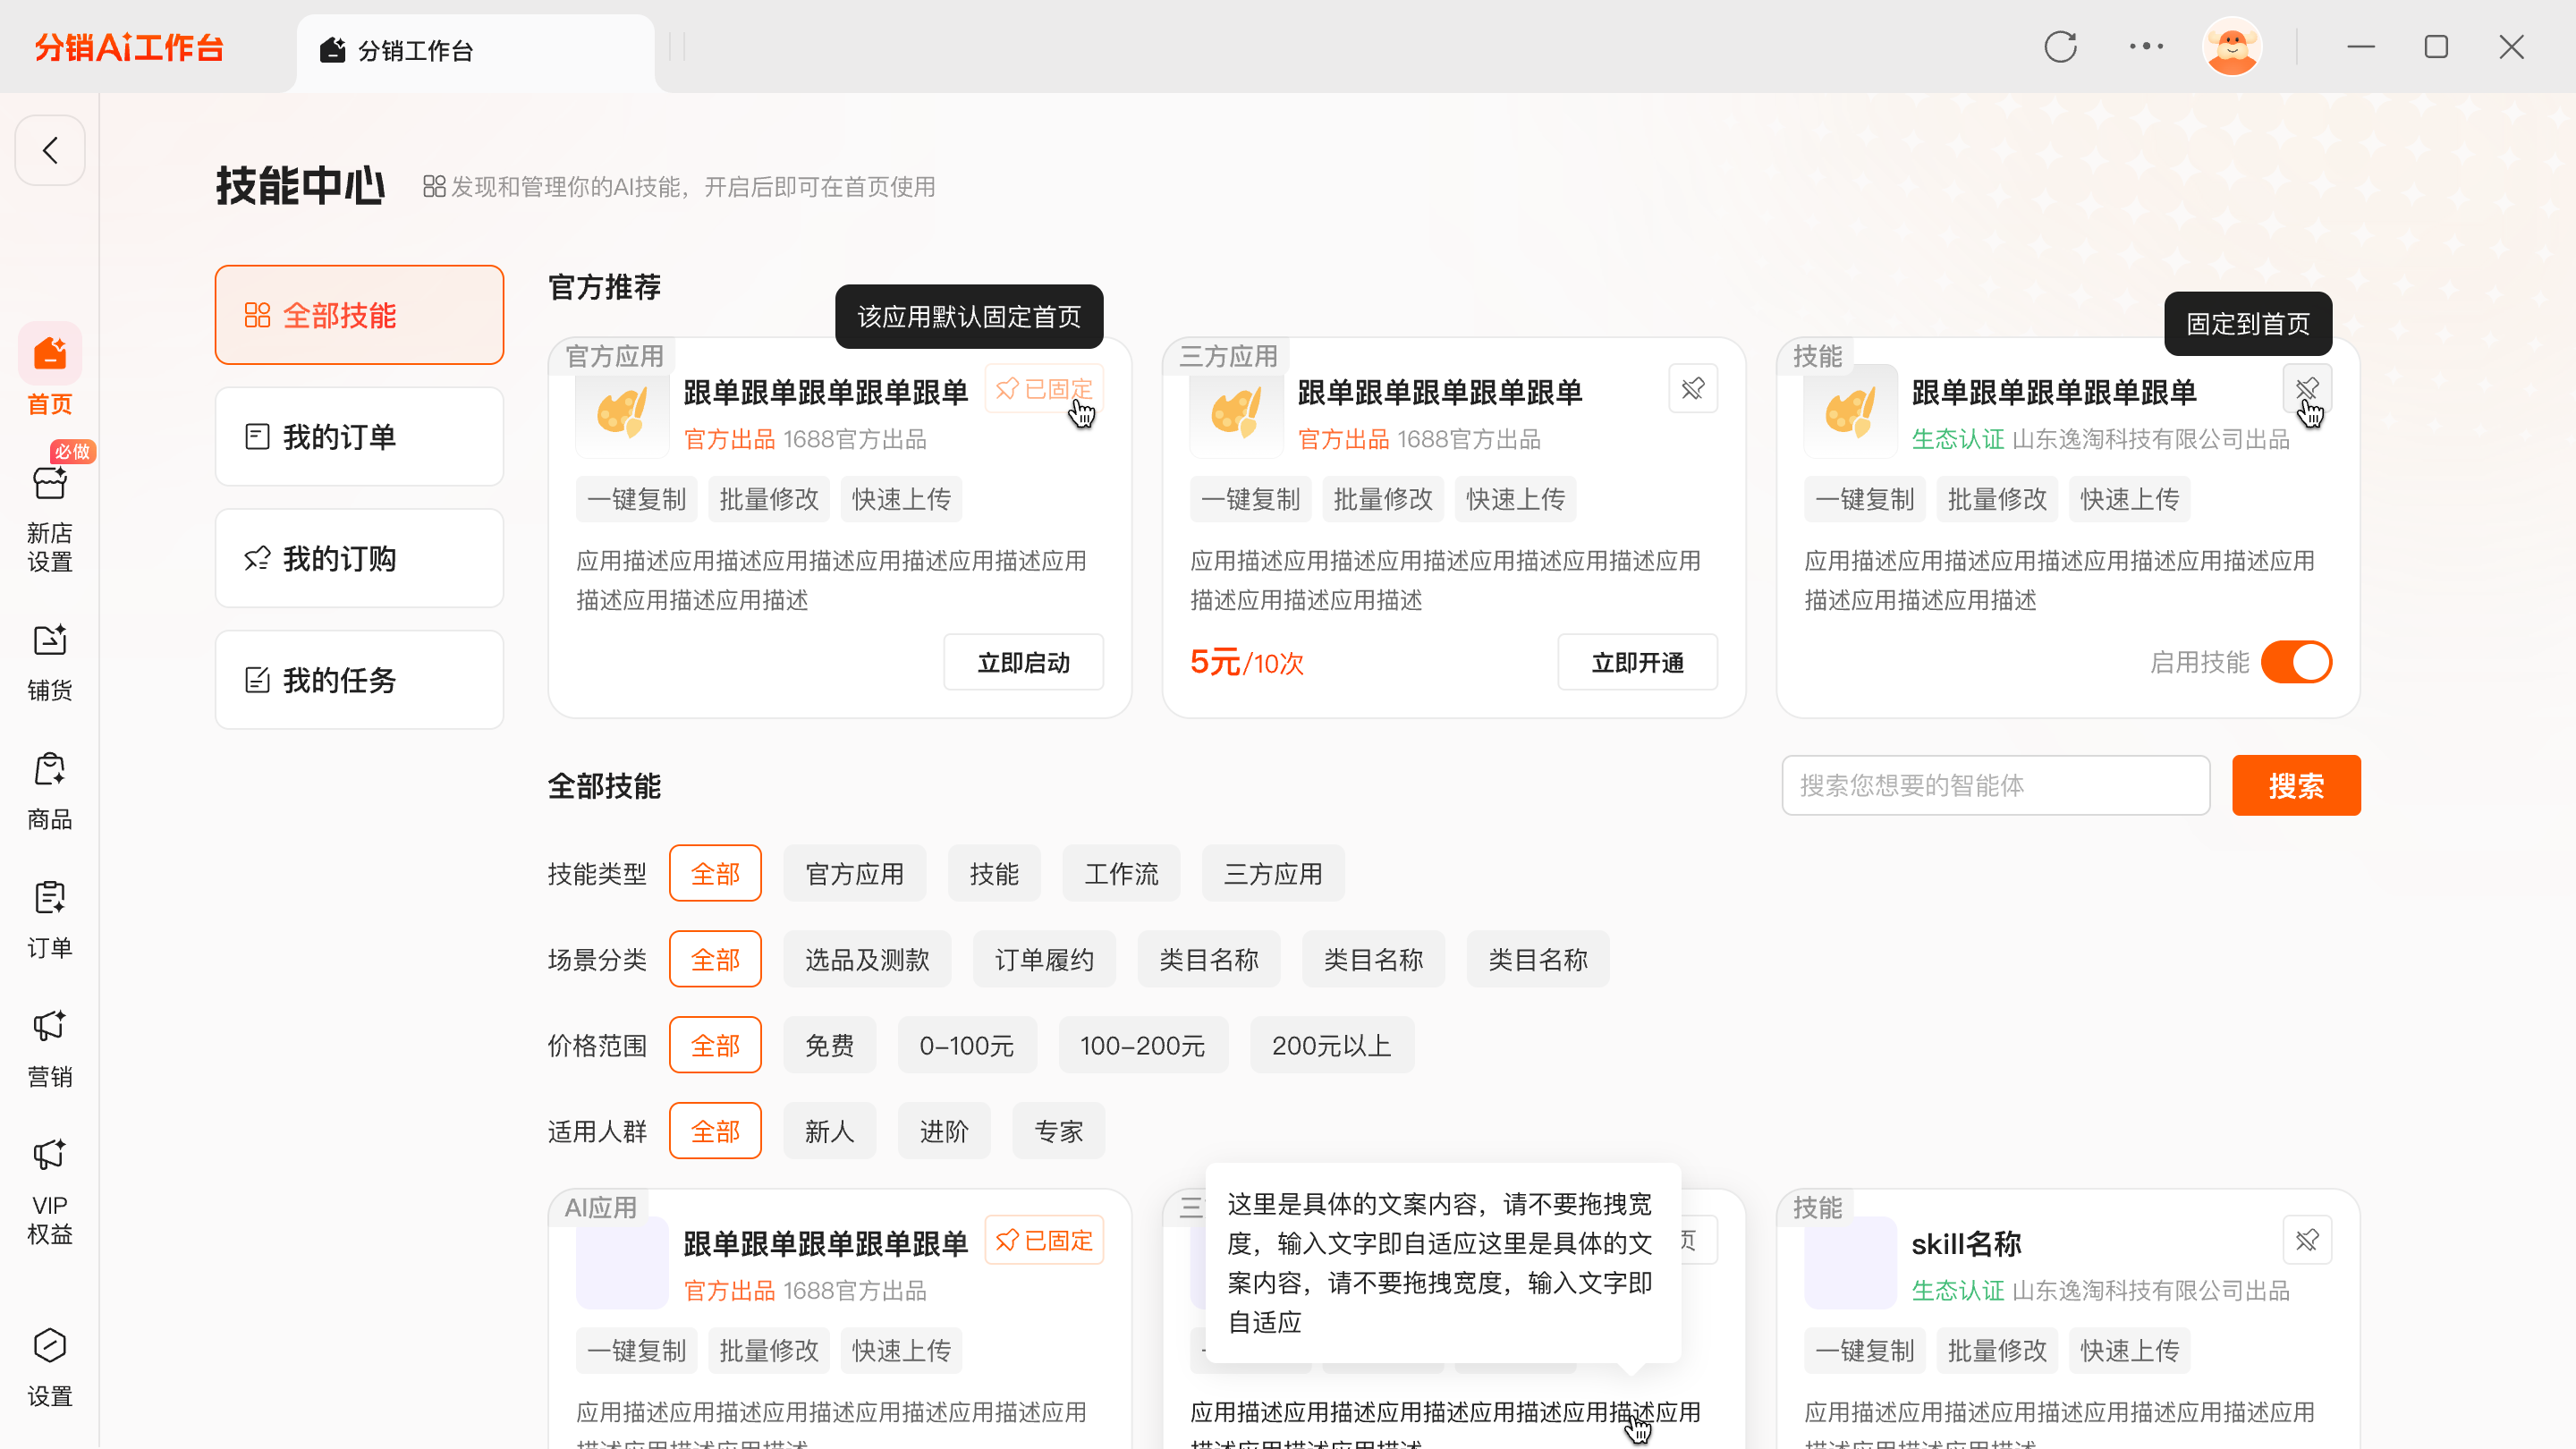The width and height of the screenshot is (2576, 1449).
Task: Open 我的订单 menu item
Action: point(359,437)
